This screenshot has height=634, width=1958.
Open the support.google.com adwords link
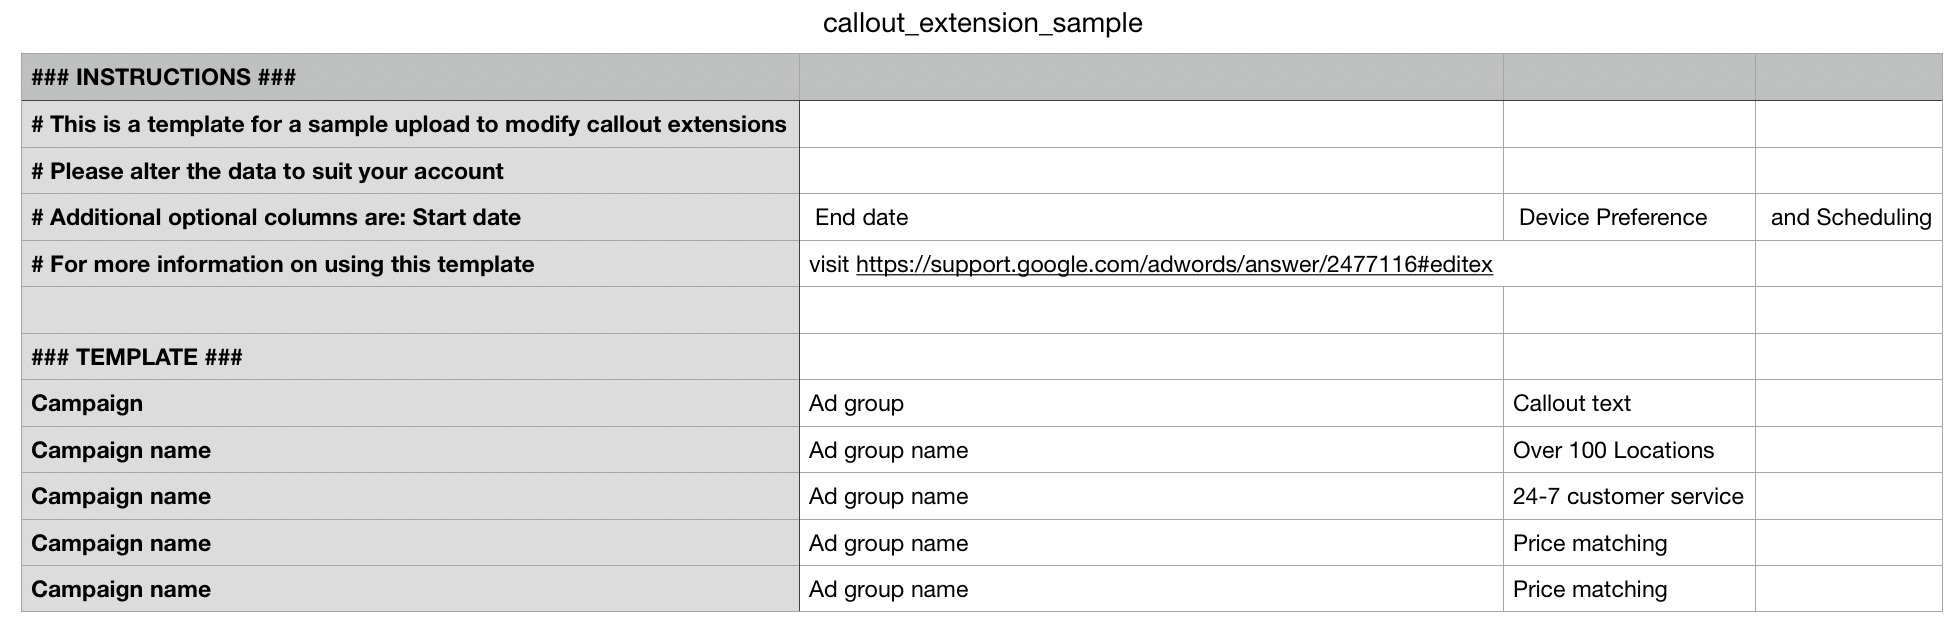pos(1173,265)
